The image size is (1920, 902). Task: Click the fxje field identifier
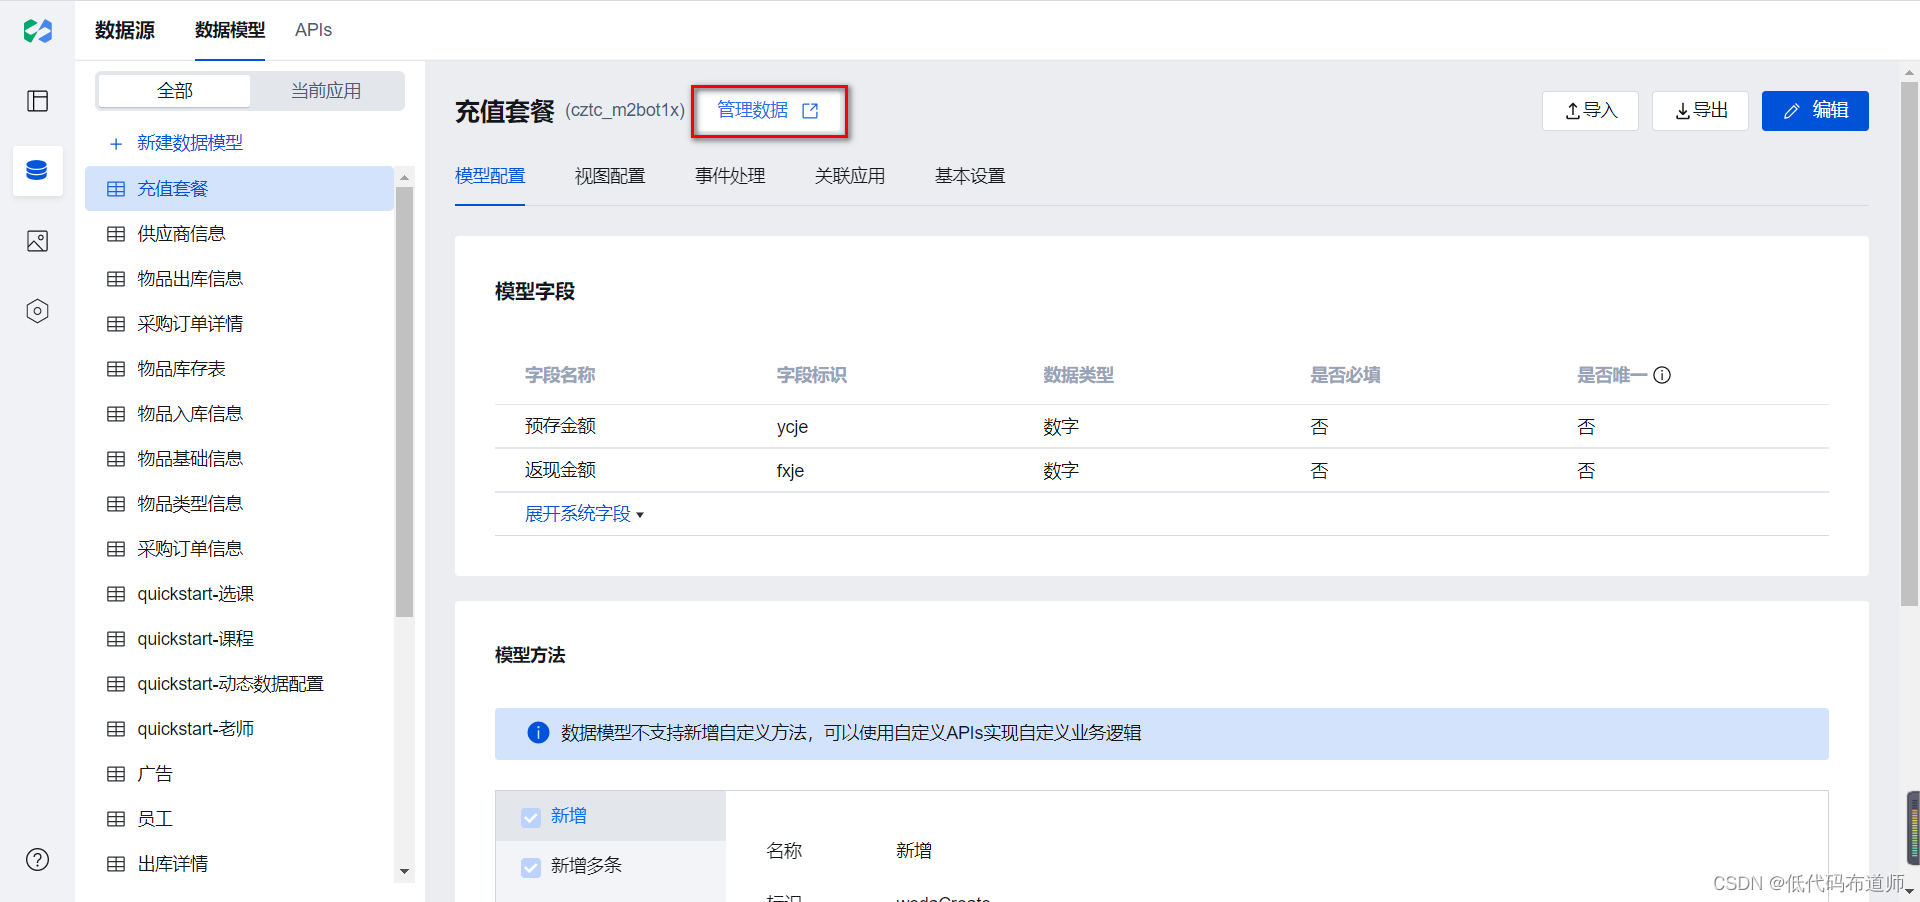coord(790,471)
